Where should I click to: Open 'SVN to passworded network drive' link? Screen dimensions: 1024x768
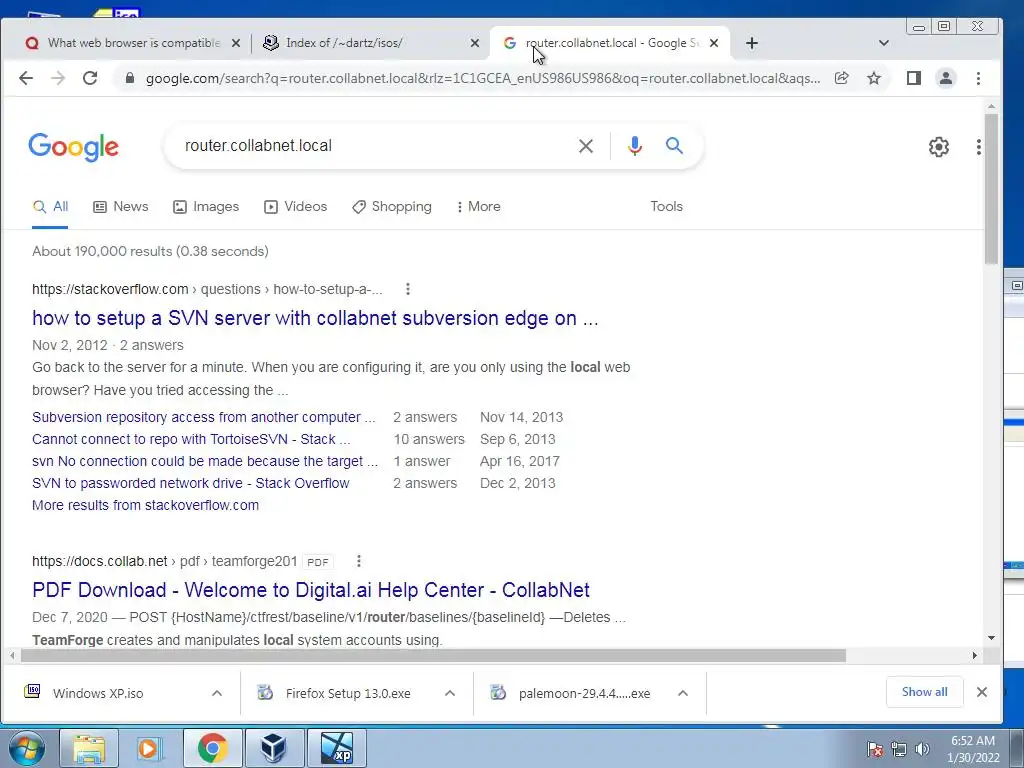pos(191,483)
